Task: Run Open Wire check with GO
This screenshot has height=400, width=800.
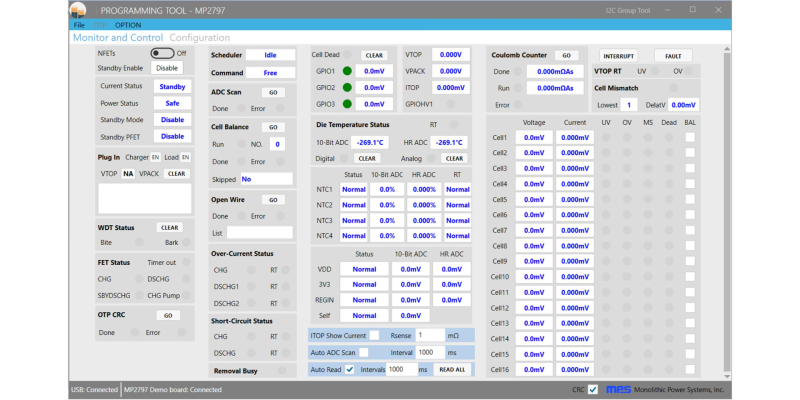Action: coord(273,200)
